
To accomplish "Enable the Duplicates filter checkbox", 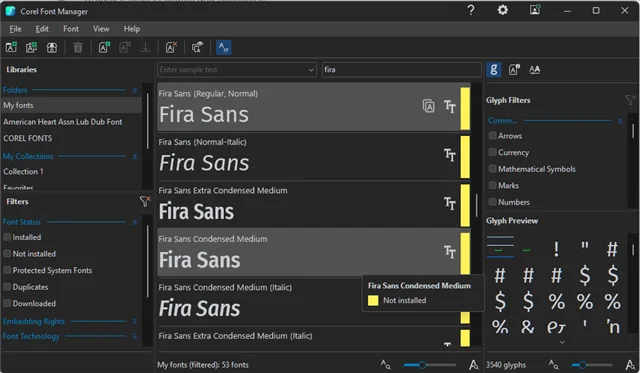I will tap(7, 286).
